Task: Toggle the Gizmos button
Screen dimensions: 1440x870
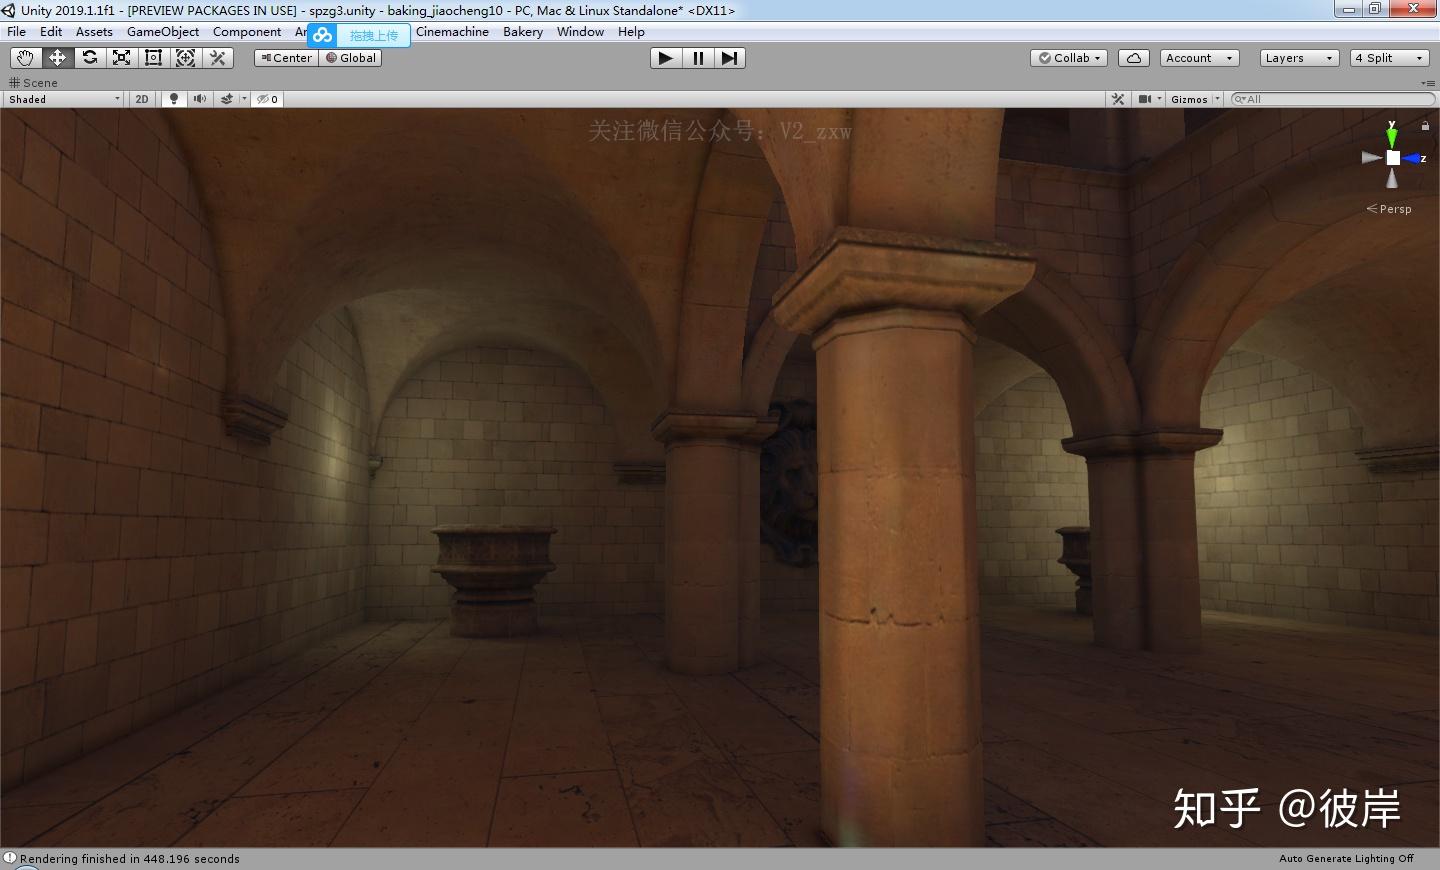Action: click(1189, 99)
